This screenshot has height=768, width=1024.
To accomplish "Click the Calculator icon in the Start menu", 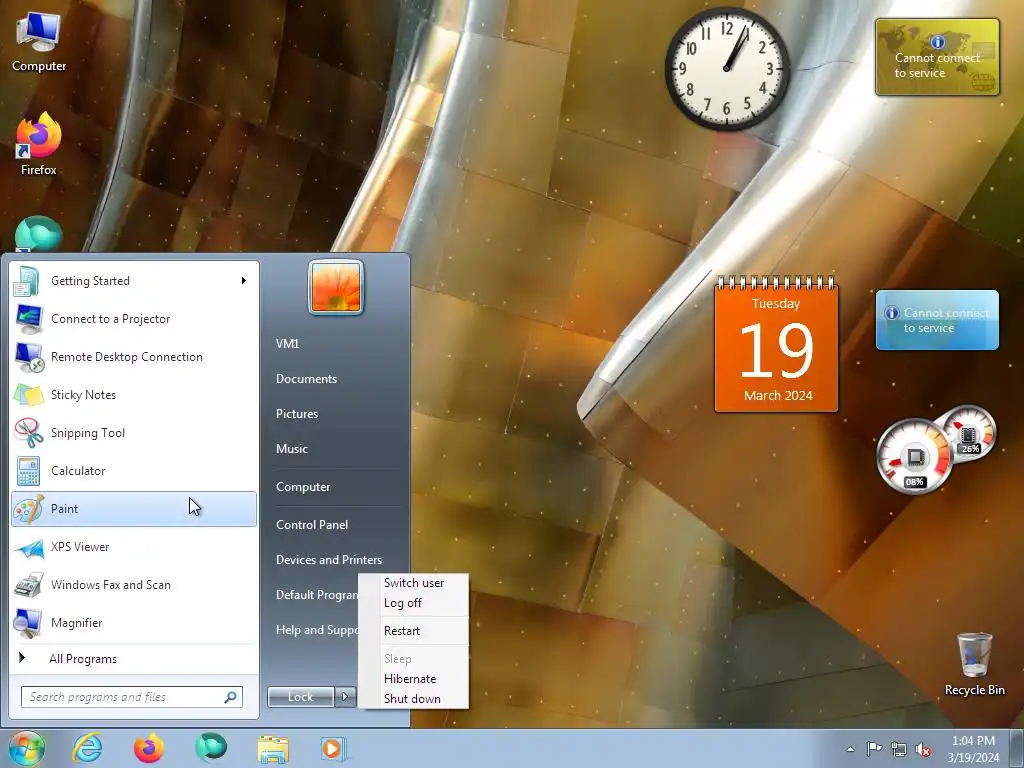I will 28,471.
